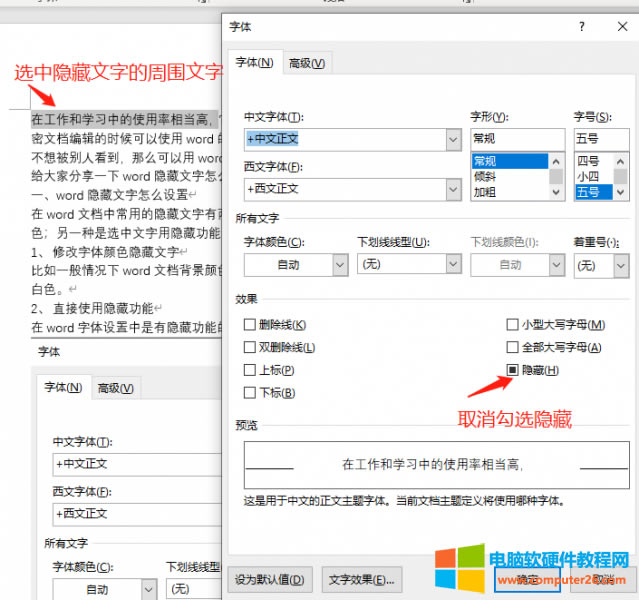Select the 字体(N) tab in front dialog
639x600 pixels.
(254, 63)
